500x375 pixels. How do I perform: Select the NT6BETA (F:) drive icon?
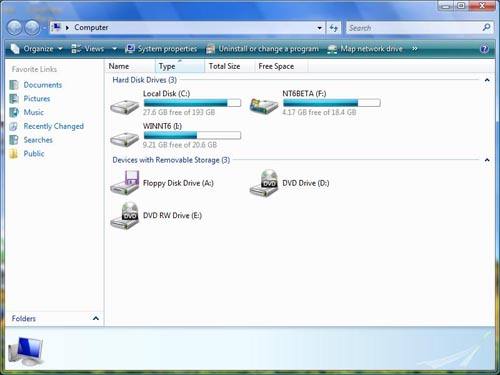pos(264,106)
